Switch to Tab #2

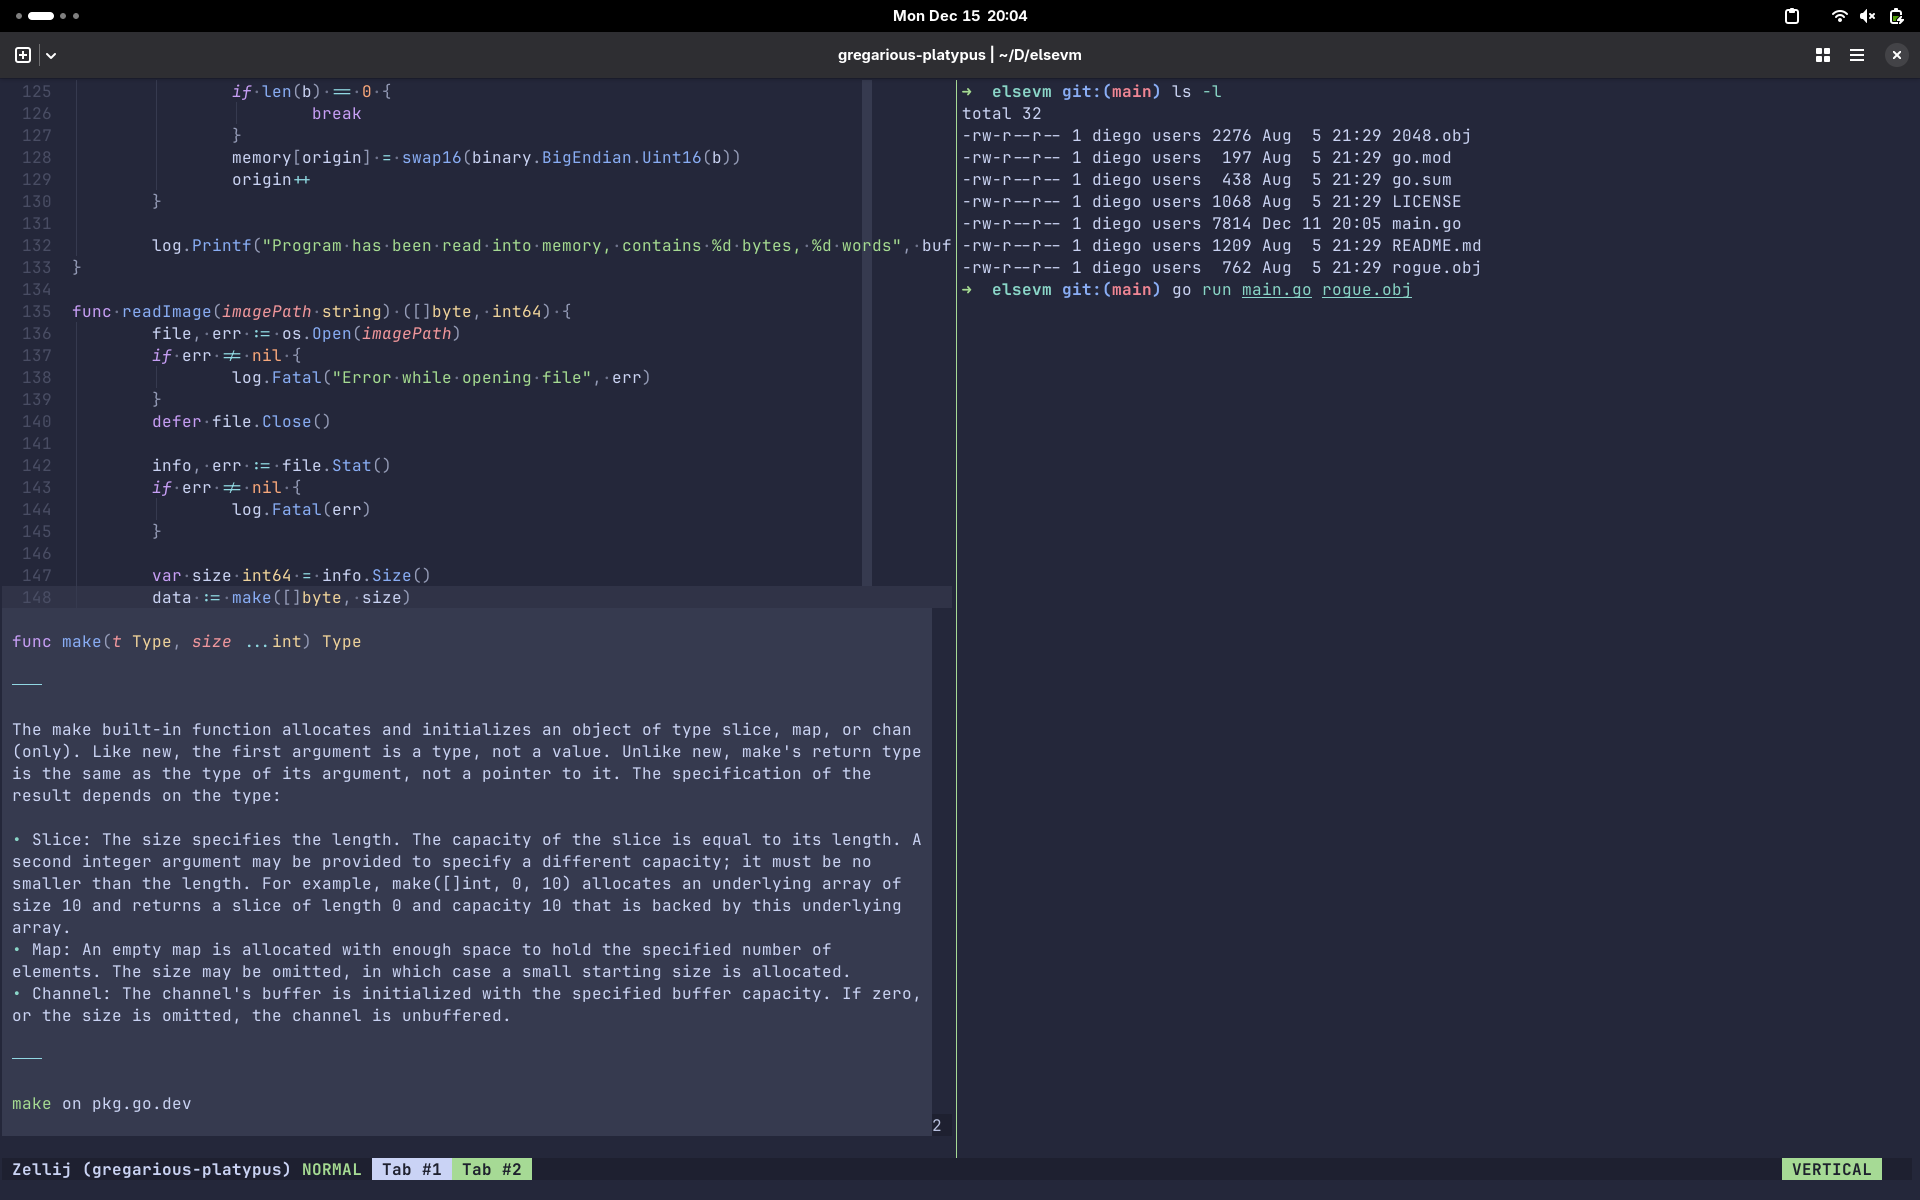(491, 1169)
